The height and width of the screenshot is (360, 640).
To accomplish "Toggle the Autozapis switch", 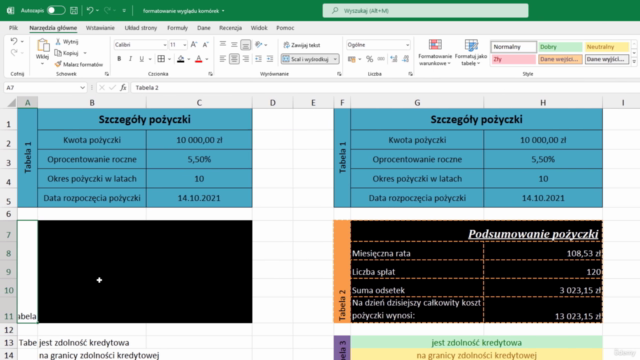I will tap(56, 11).
